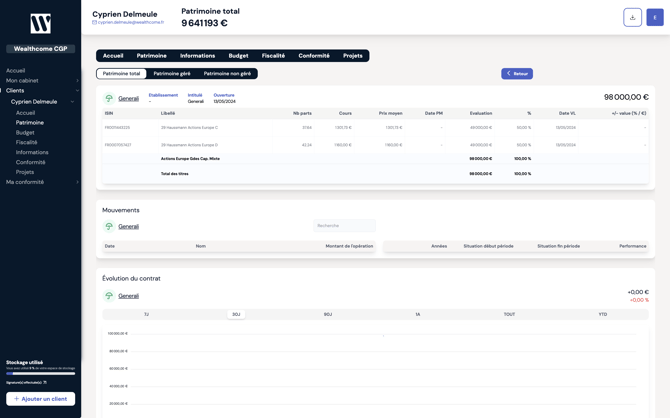This screenshot has width=670, height=418.
Task: Click the Generali icon in Évolution du contrat
Action: tap(109, 296)
